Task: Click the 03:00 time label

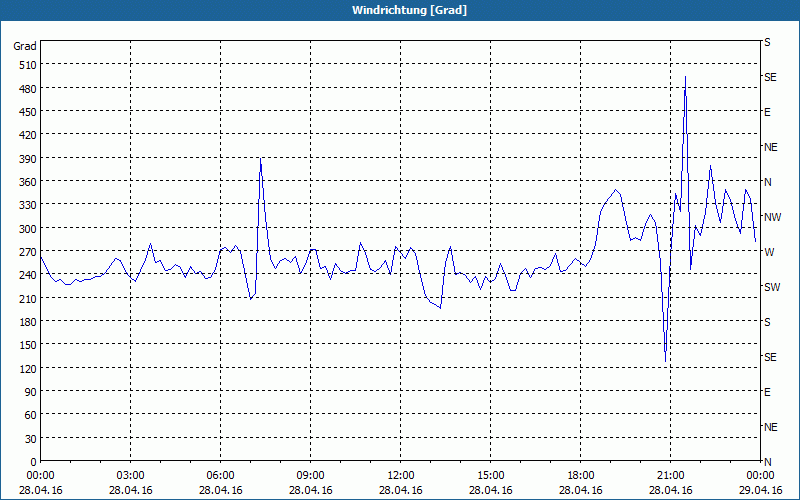Action: pyautogui.click(x=131, y=476)
